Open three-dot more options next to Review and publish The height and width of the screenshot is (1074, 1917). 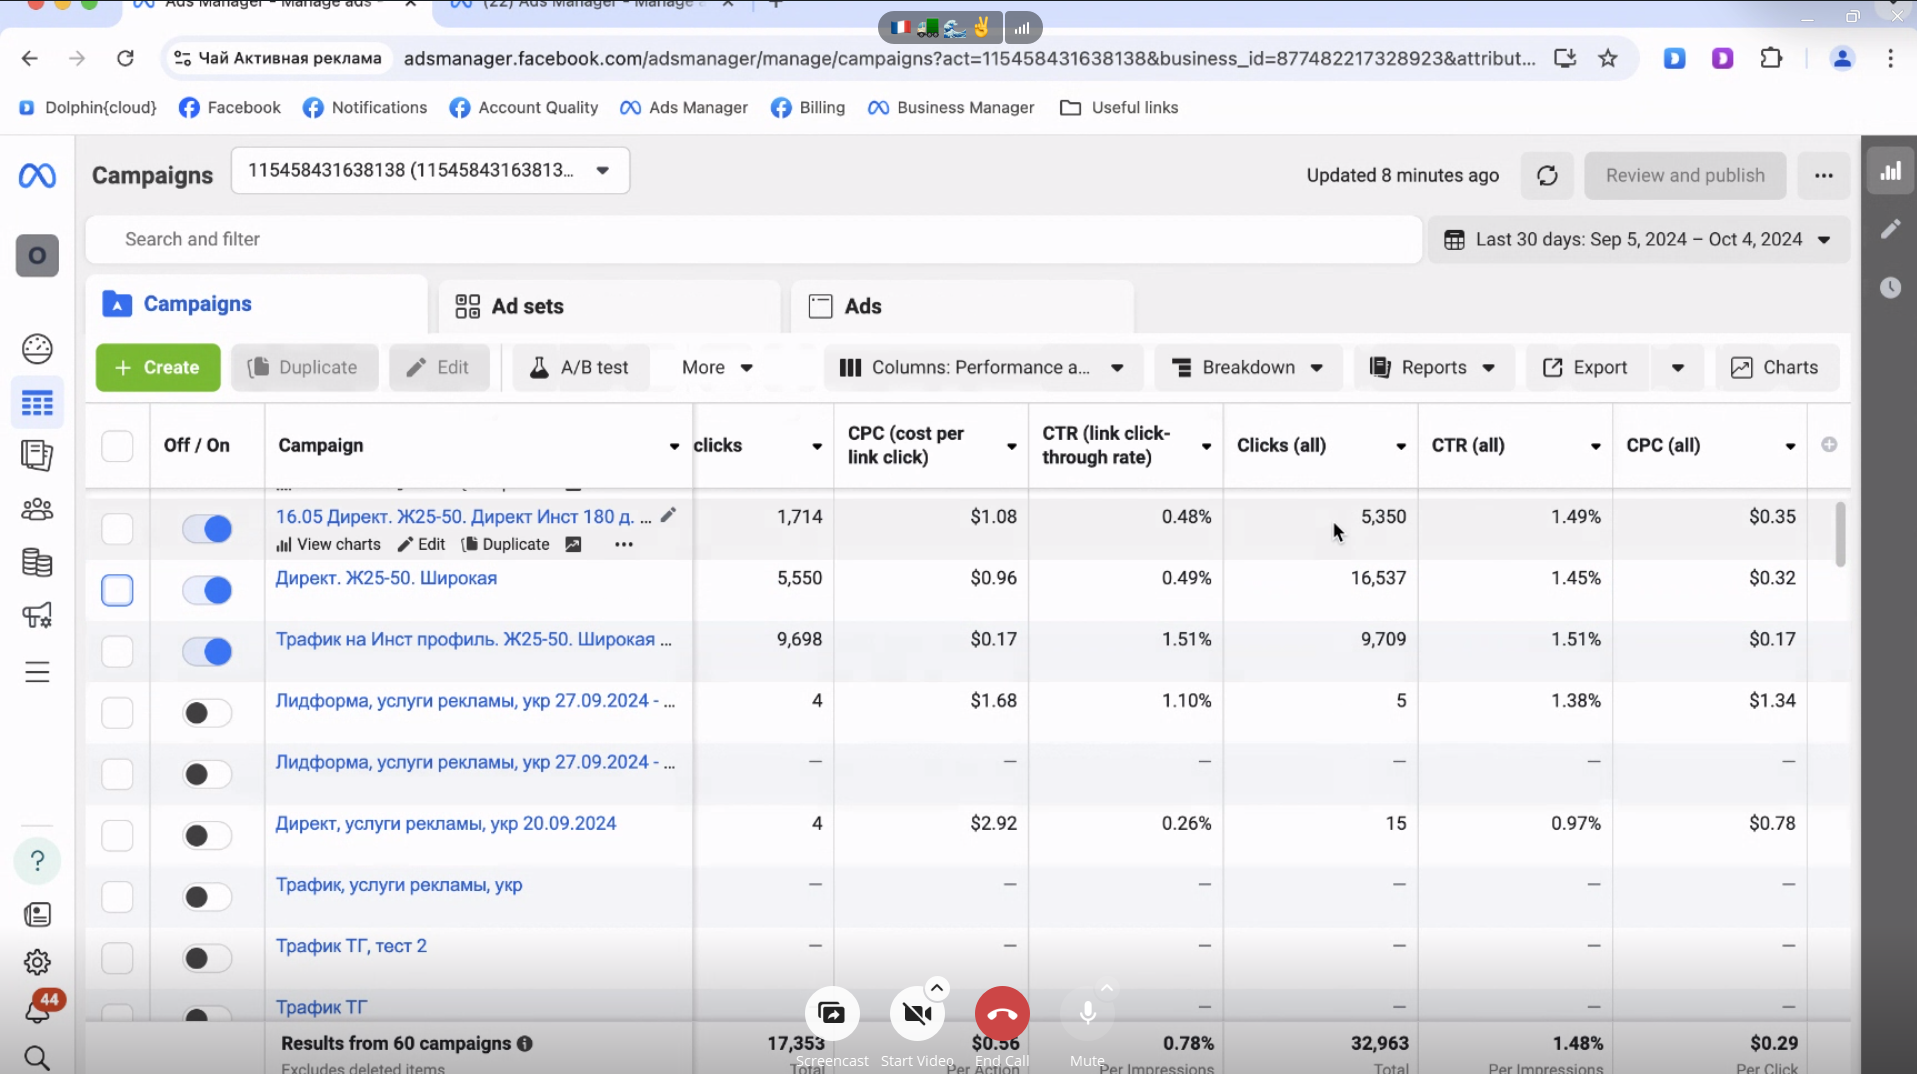point(1824,176)
